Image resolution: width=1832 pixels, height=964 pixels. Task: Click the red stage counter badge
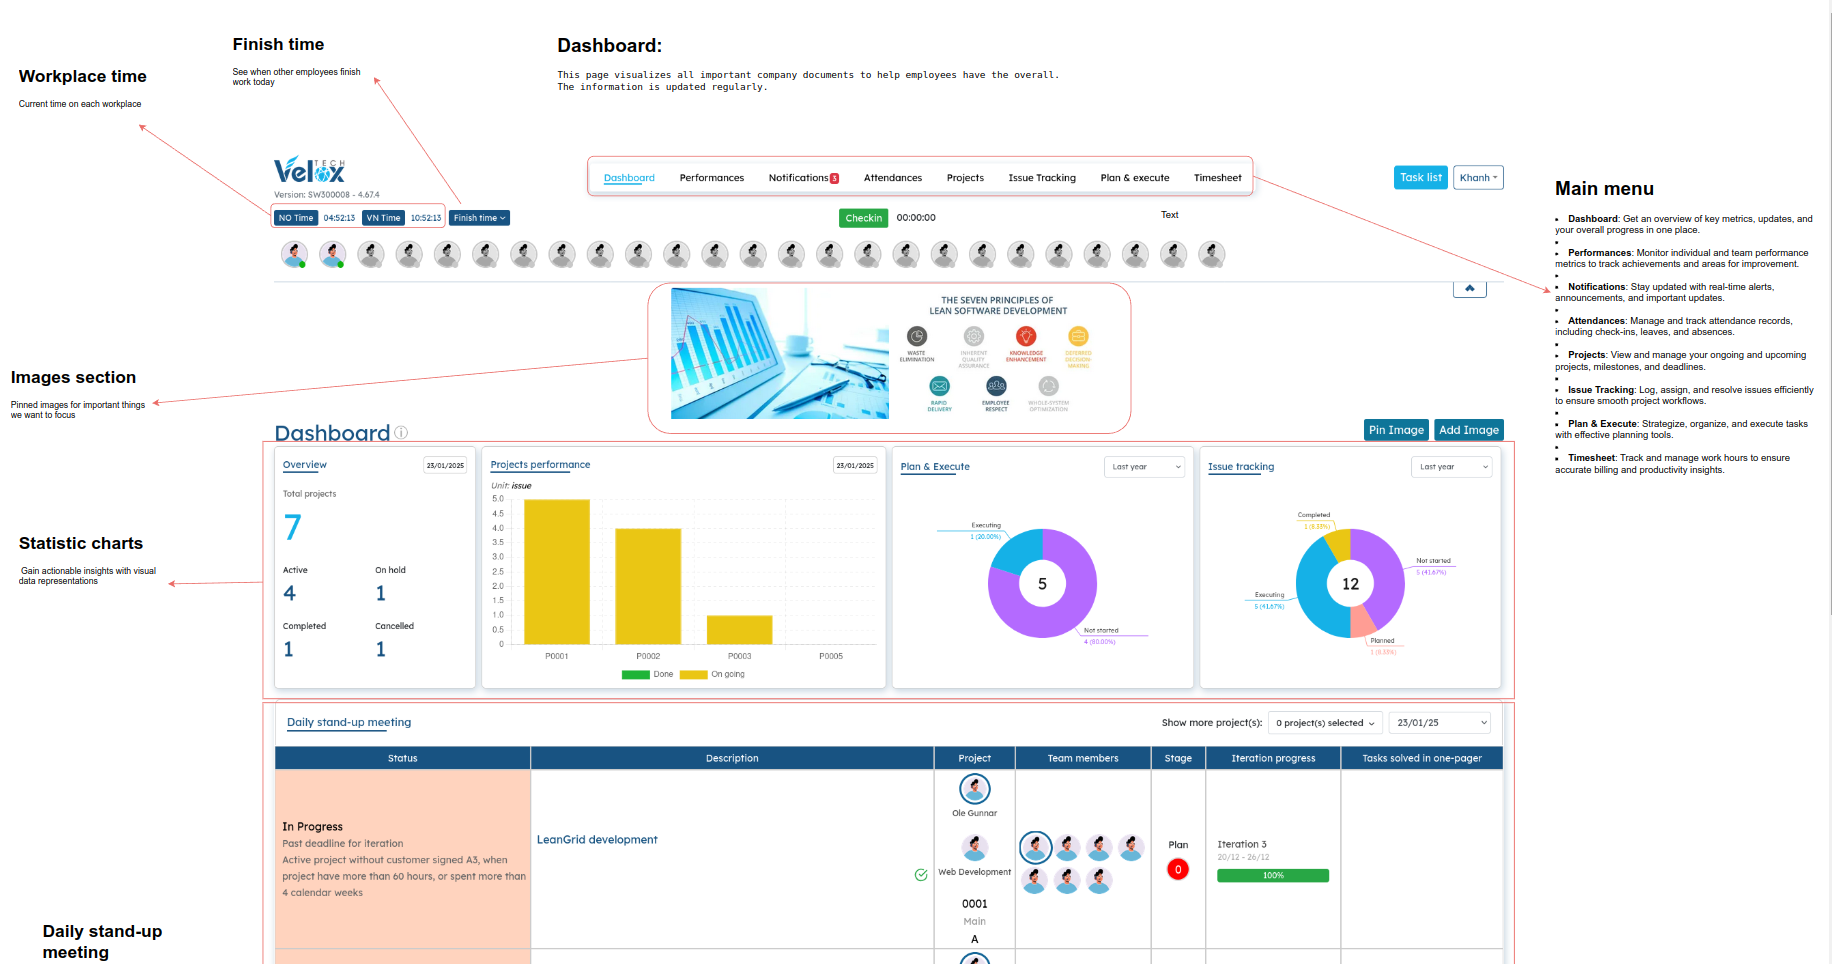pos(1178,869)
